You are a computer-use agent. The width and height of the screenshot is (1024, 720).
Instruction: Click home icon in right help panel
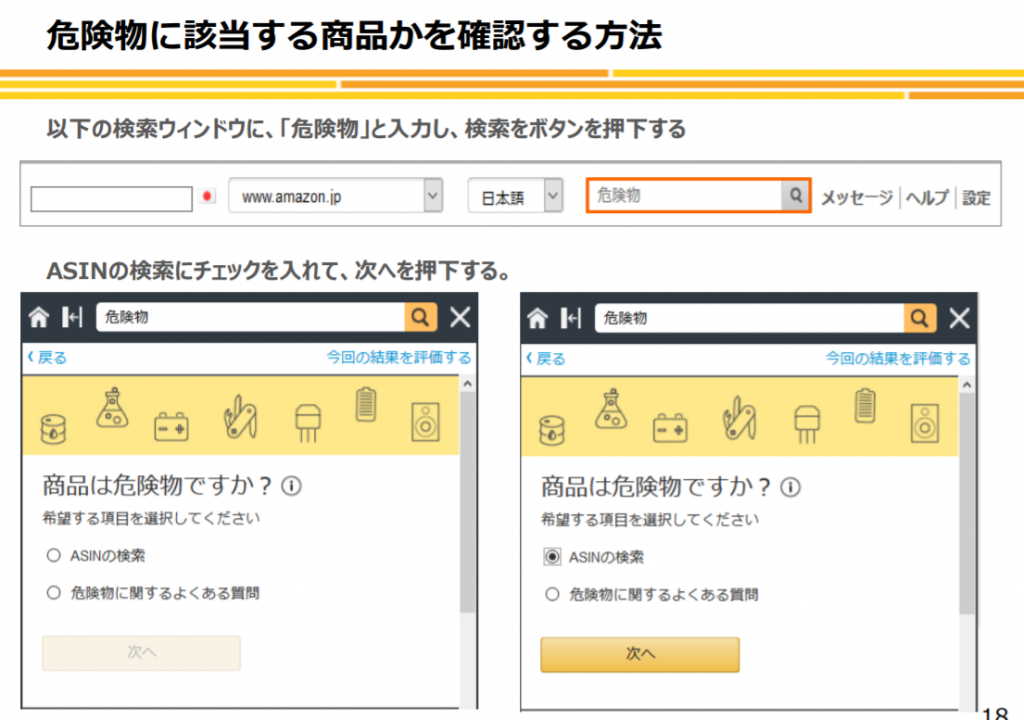(538, 318)
